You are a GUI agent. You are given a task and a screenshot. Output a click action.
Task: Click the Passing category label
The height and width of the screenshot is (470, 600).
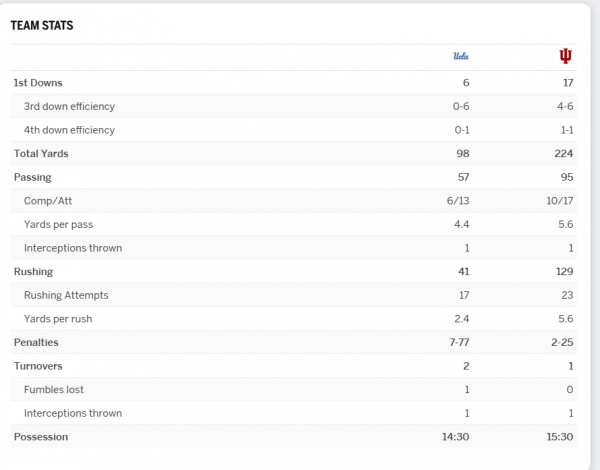[x=33, y=177]
